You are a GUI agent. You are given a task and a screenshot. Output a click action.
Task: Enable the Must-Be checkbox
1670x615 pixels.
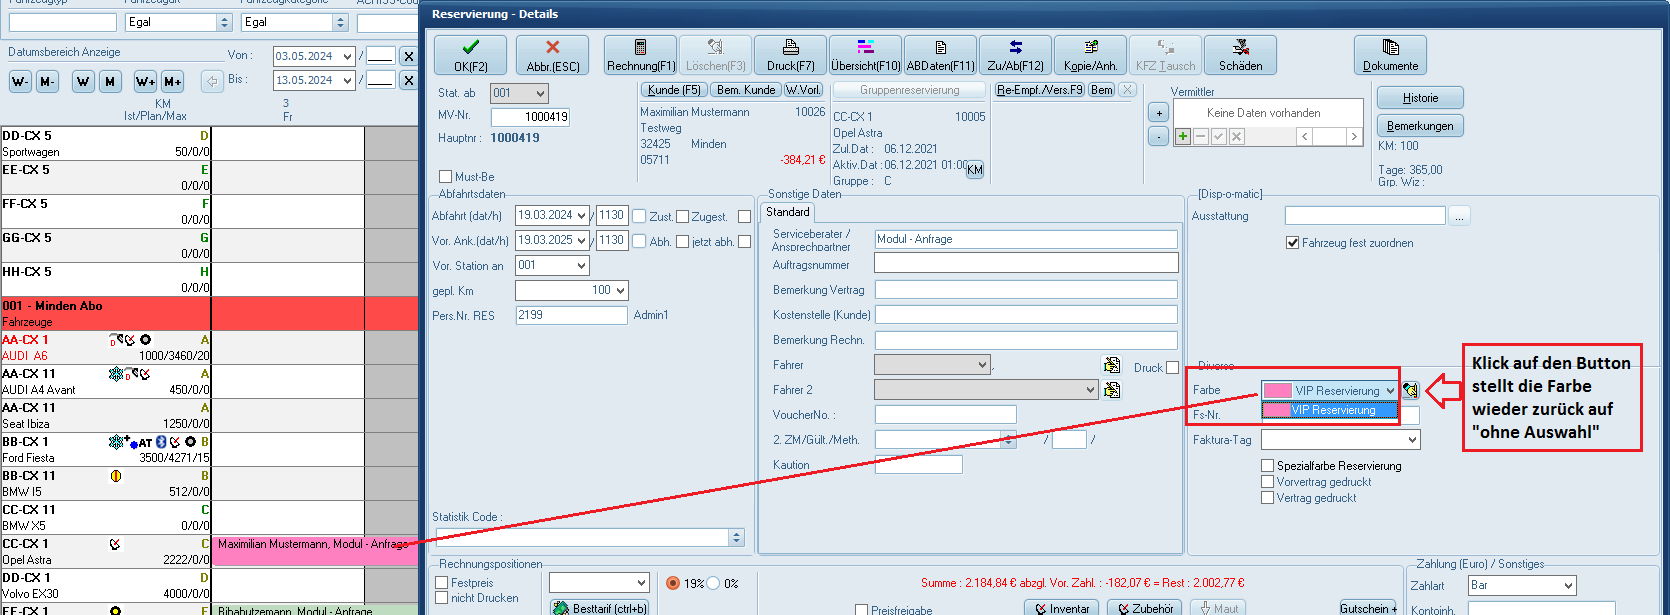(x=446, y=177)
